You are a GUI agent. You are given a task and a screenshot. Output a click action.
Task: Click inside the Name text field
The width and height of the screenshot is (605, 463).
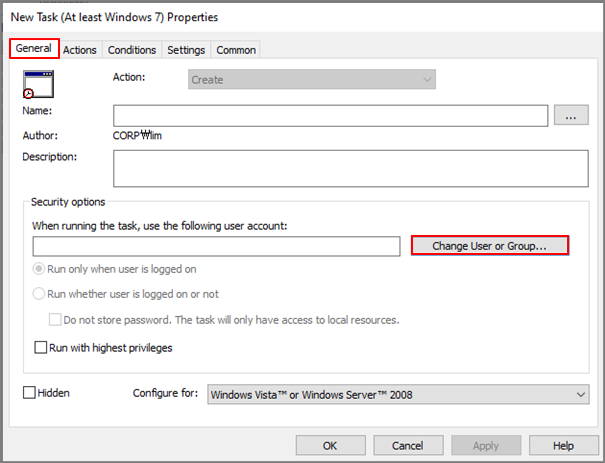331,115
